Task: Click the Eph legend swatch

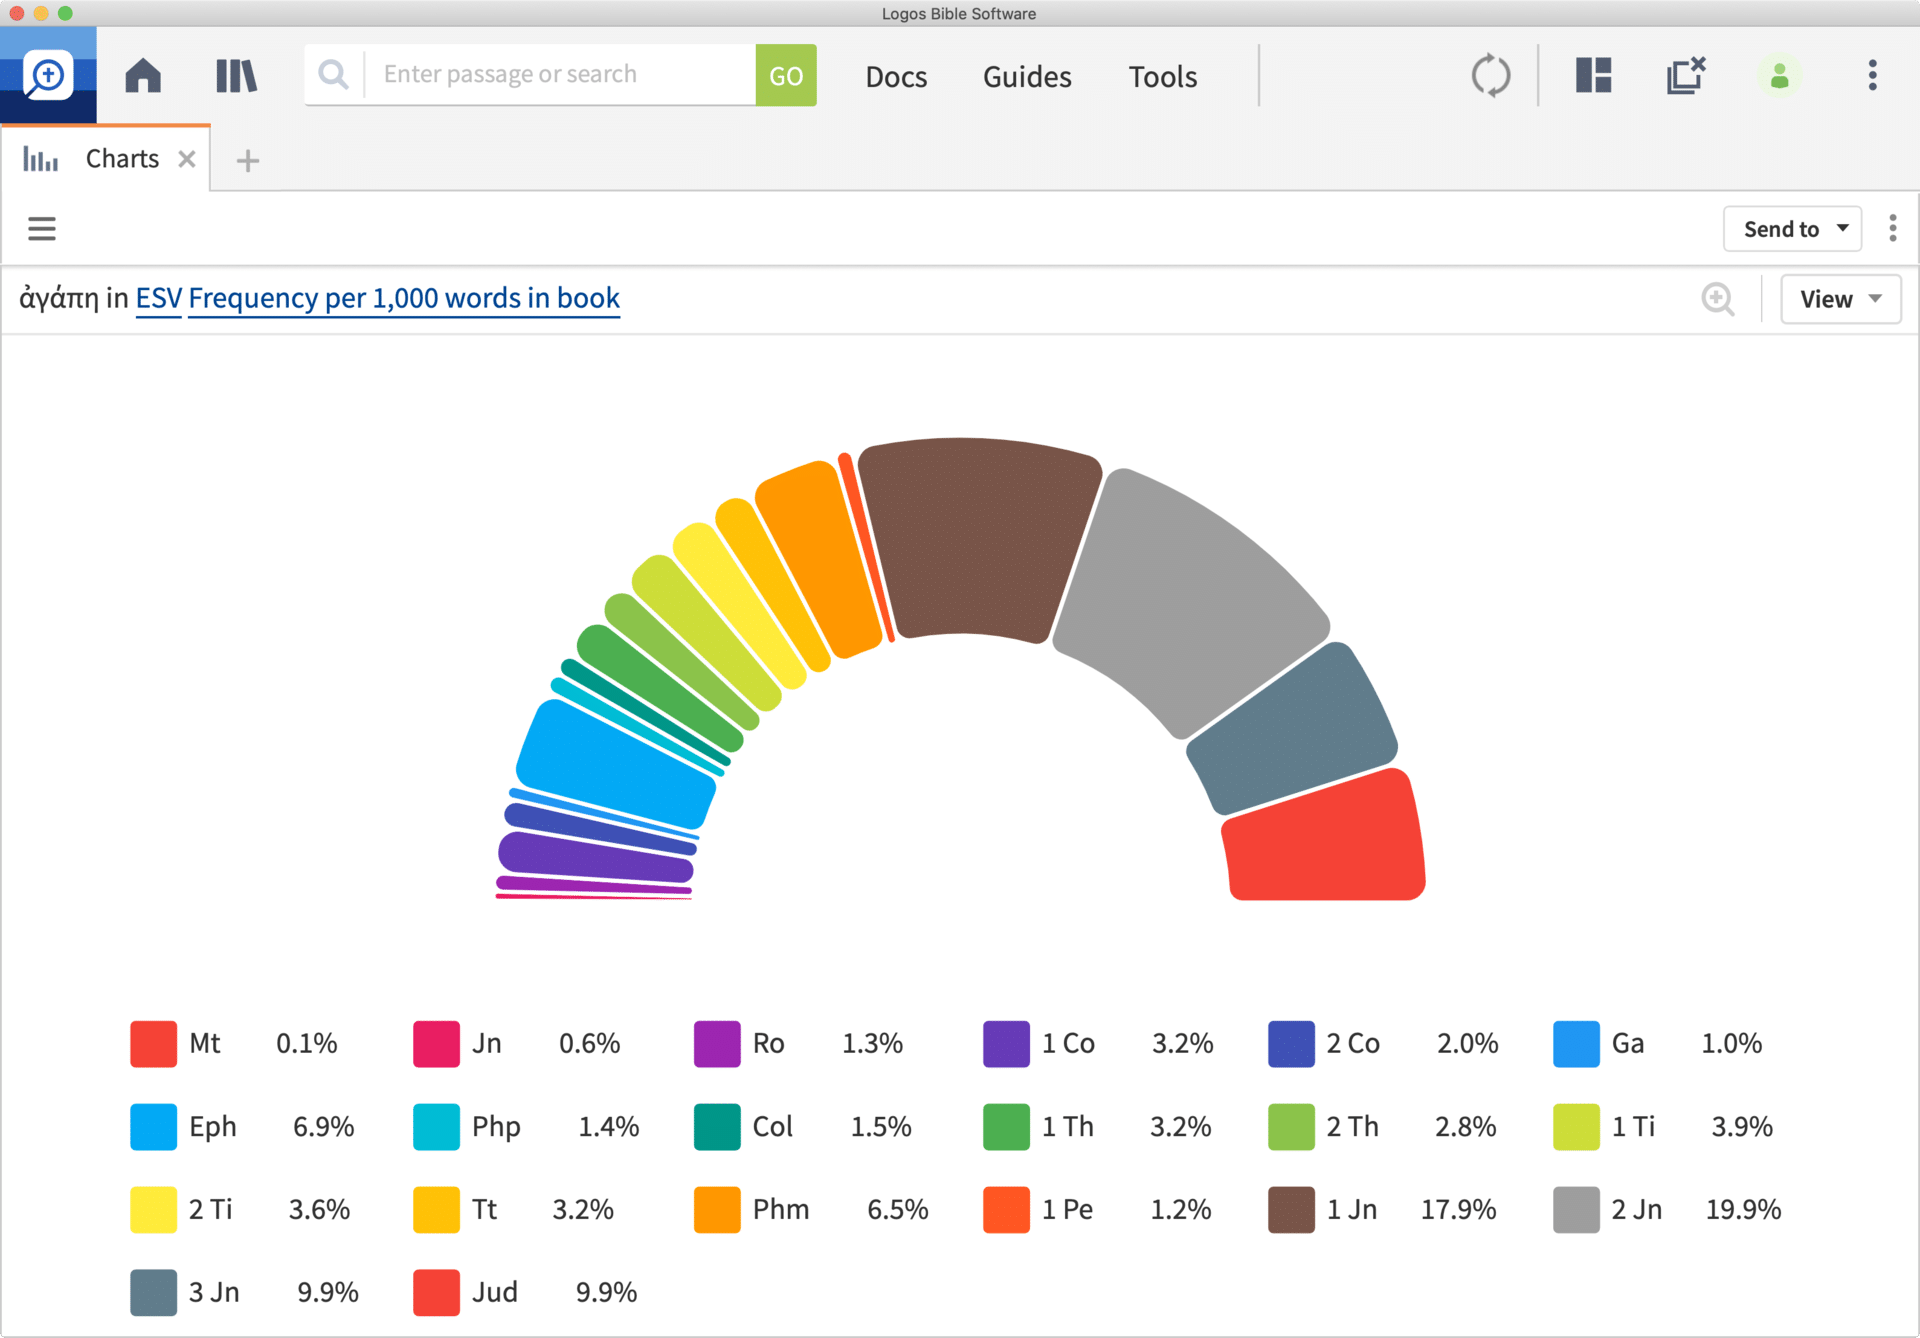Action: coord(153,1127)
